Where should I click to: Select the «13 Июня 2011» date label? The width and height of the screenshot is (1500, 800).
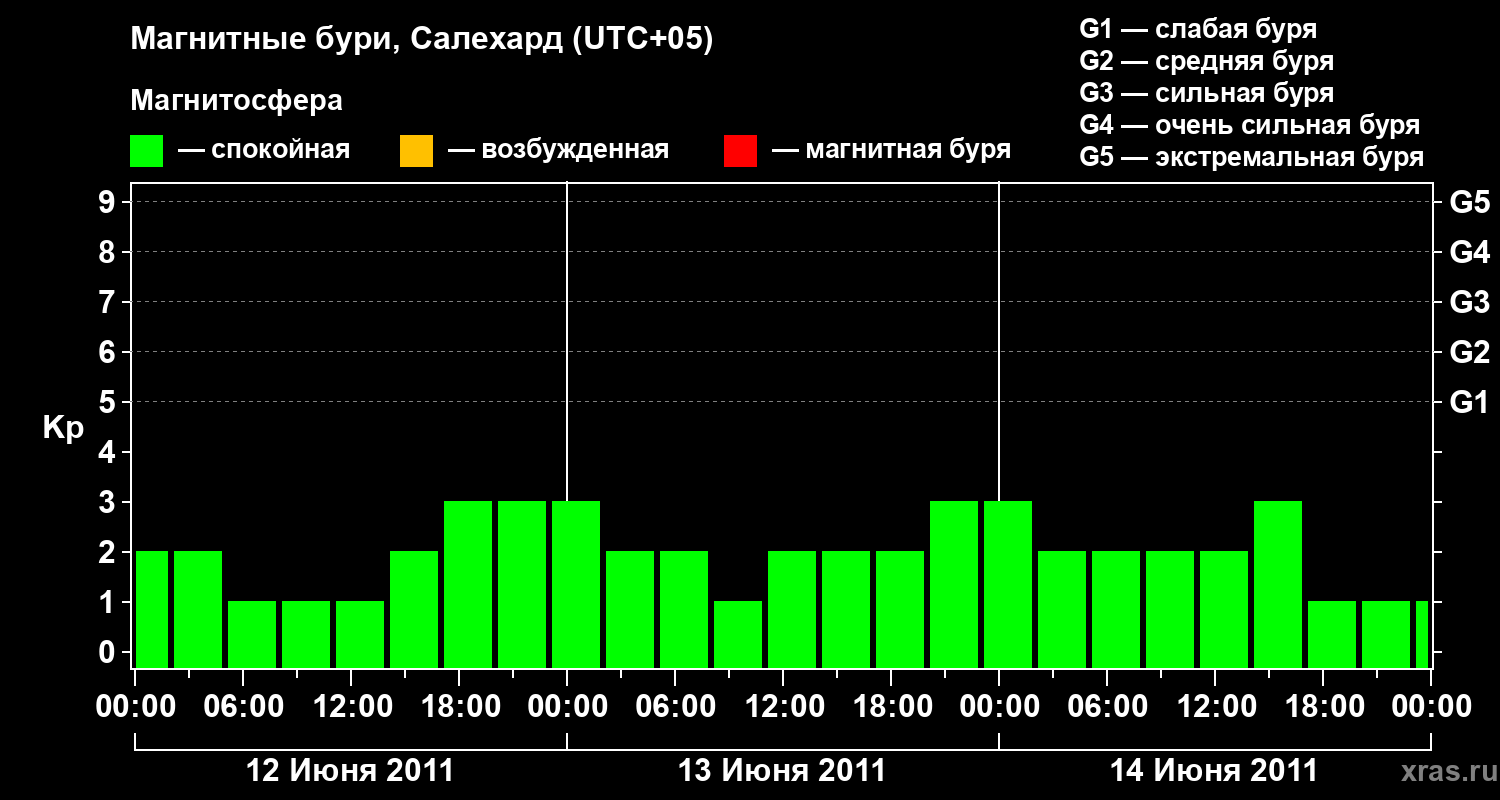[x=782, y=771]
